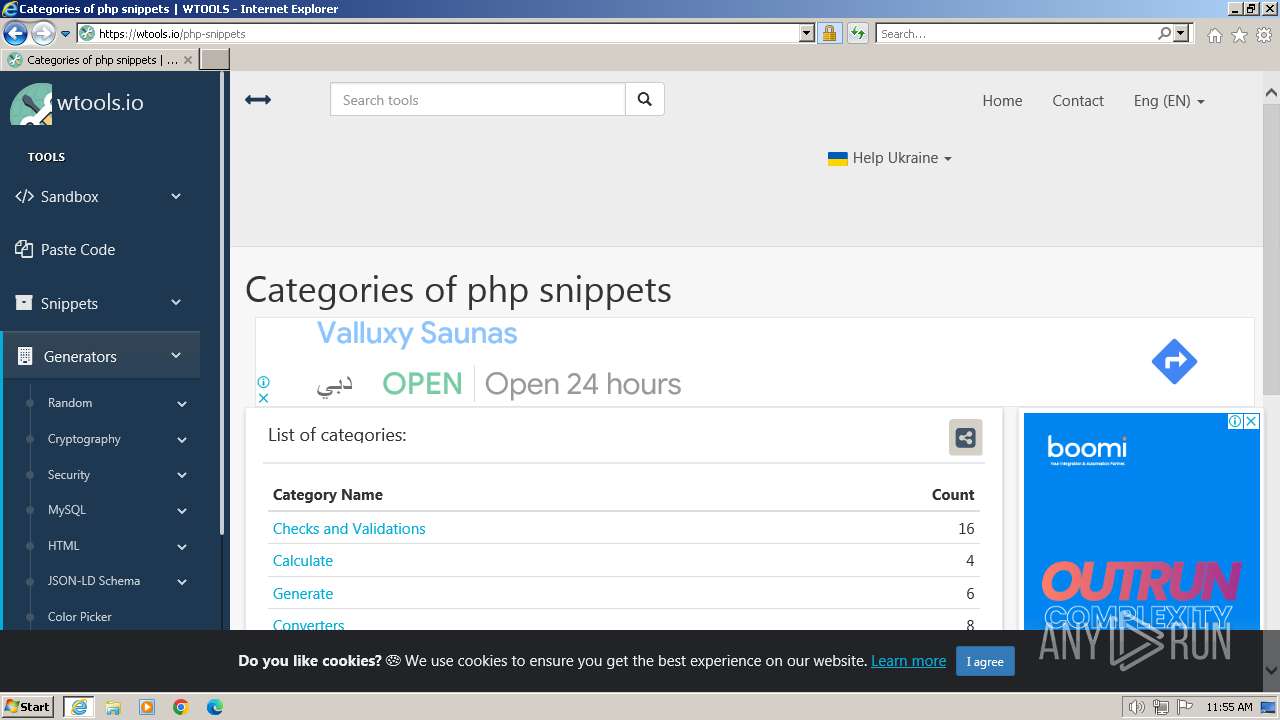Click the Internet Explorer taskbar icon
The image size is (1280, 720).
(79, 707)
